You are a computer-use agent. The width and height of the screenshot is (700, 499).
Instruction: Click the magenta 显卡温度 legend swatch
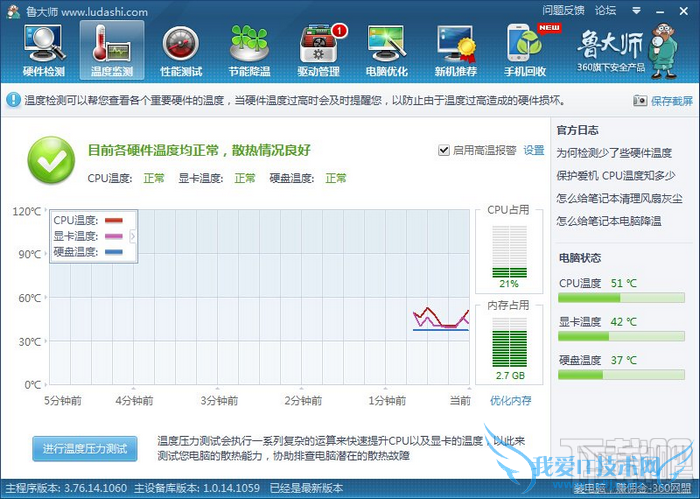(114, 236)
